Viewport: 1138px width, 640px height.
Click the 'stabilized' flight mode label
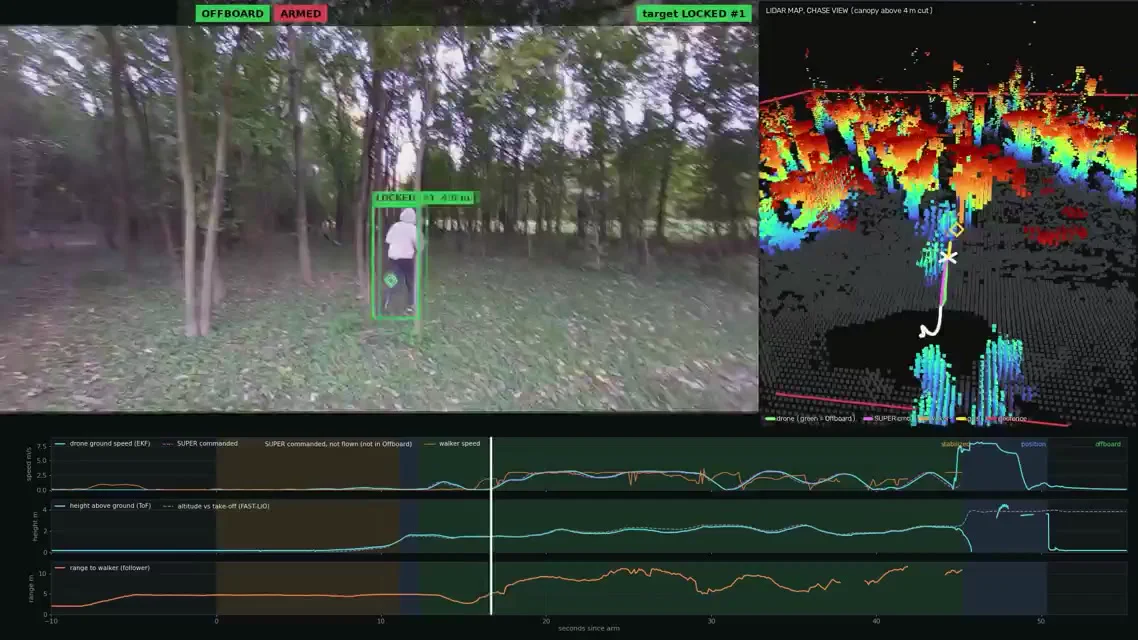[954, 444]
